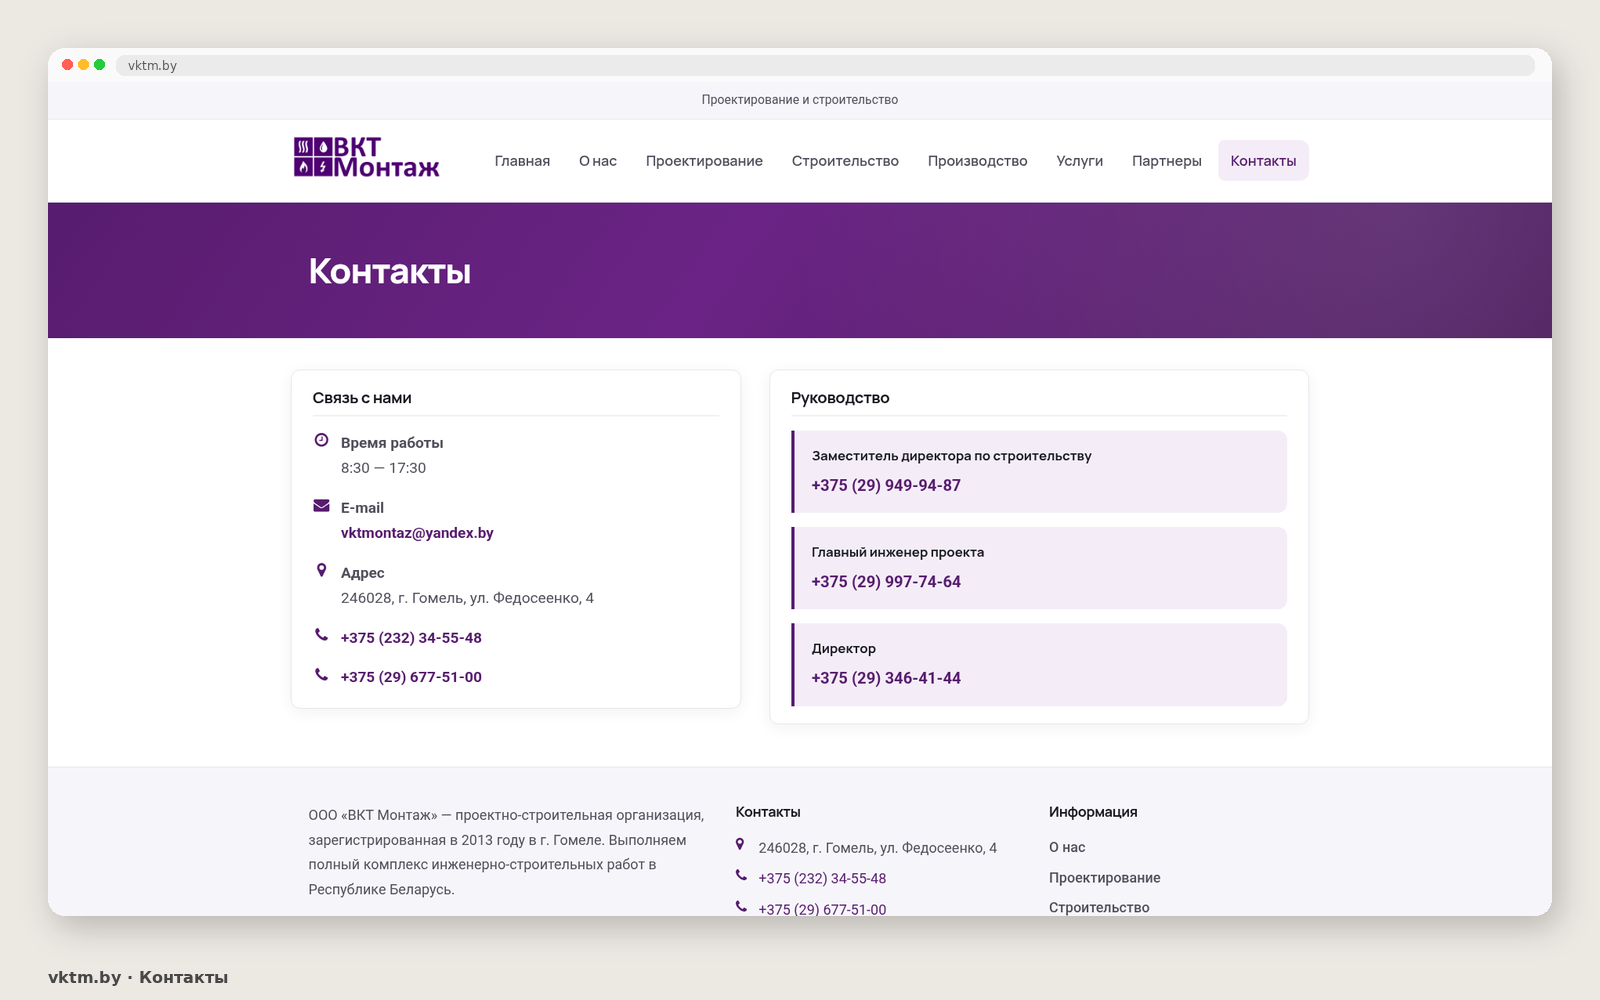
Task: Click the Главный инженер проекта label
Action: pyautogui.click(x=898, y=552)
